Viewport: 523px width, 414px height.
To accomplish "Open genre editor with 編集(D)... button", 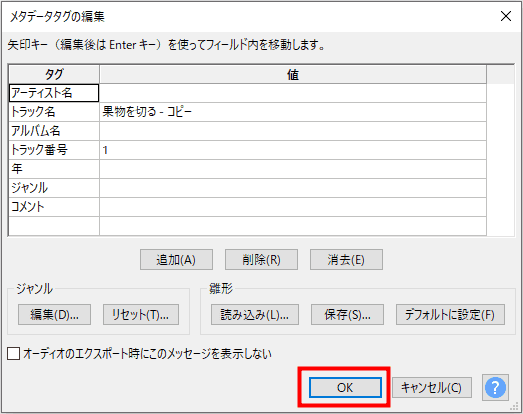I will pyautogui.click(x=54, y=314).
